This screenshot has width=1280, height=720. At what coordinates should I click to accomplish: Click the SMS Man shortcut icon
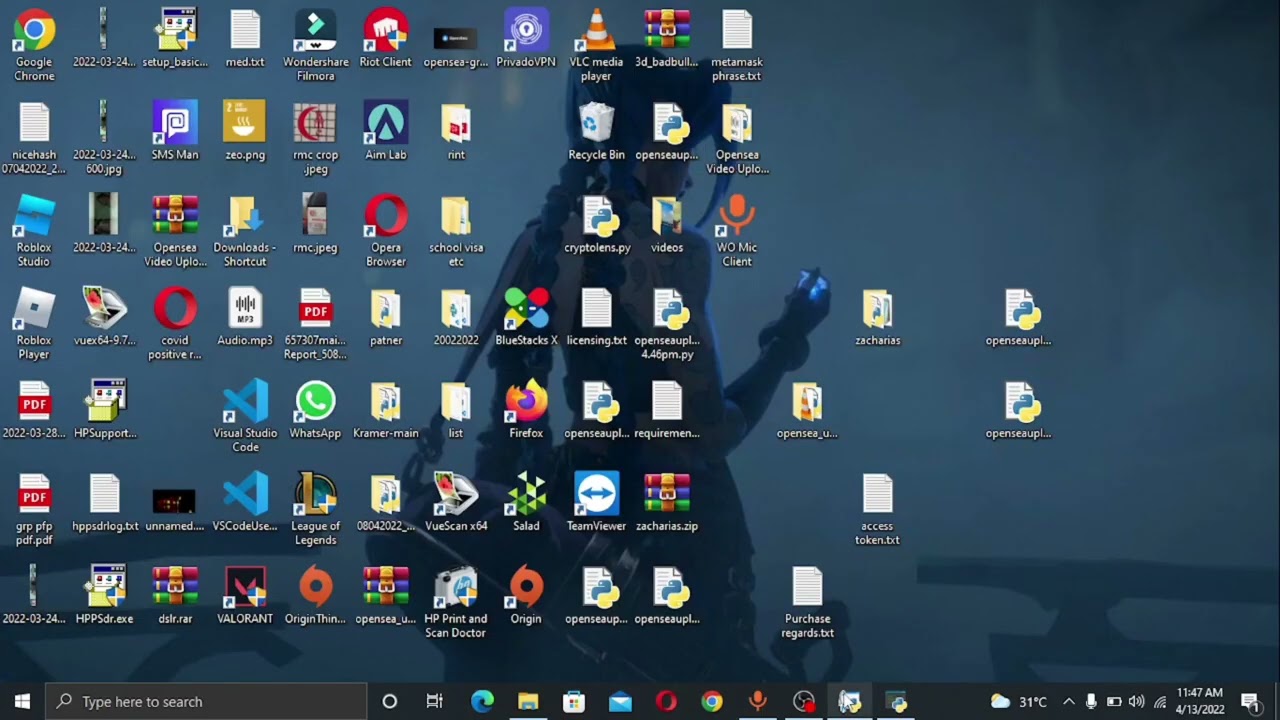(175, 132)
